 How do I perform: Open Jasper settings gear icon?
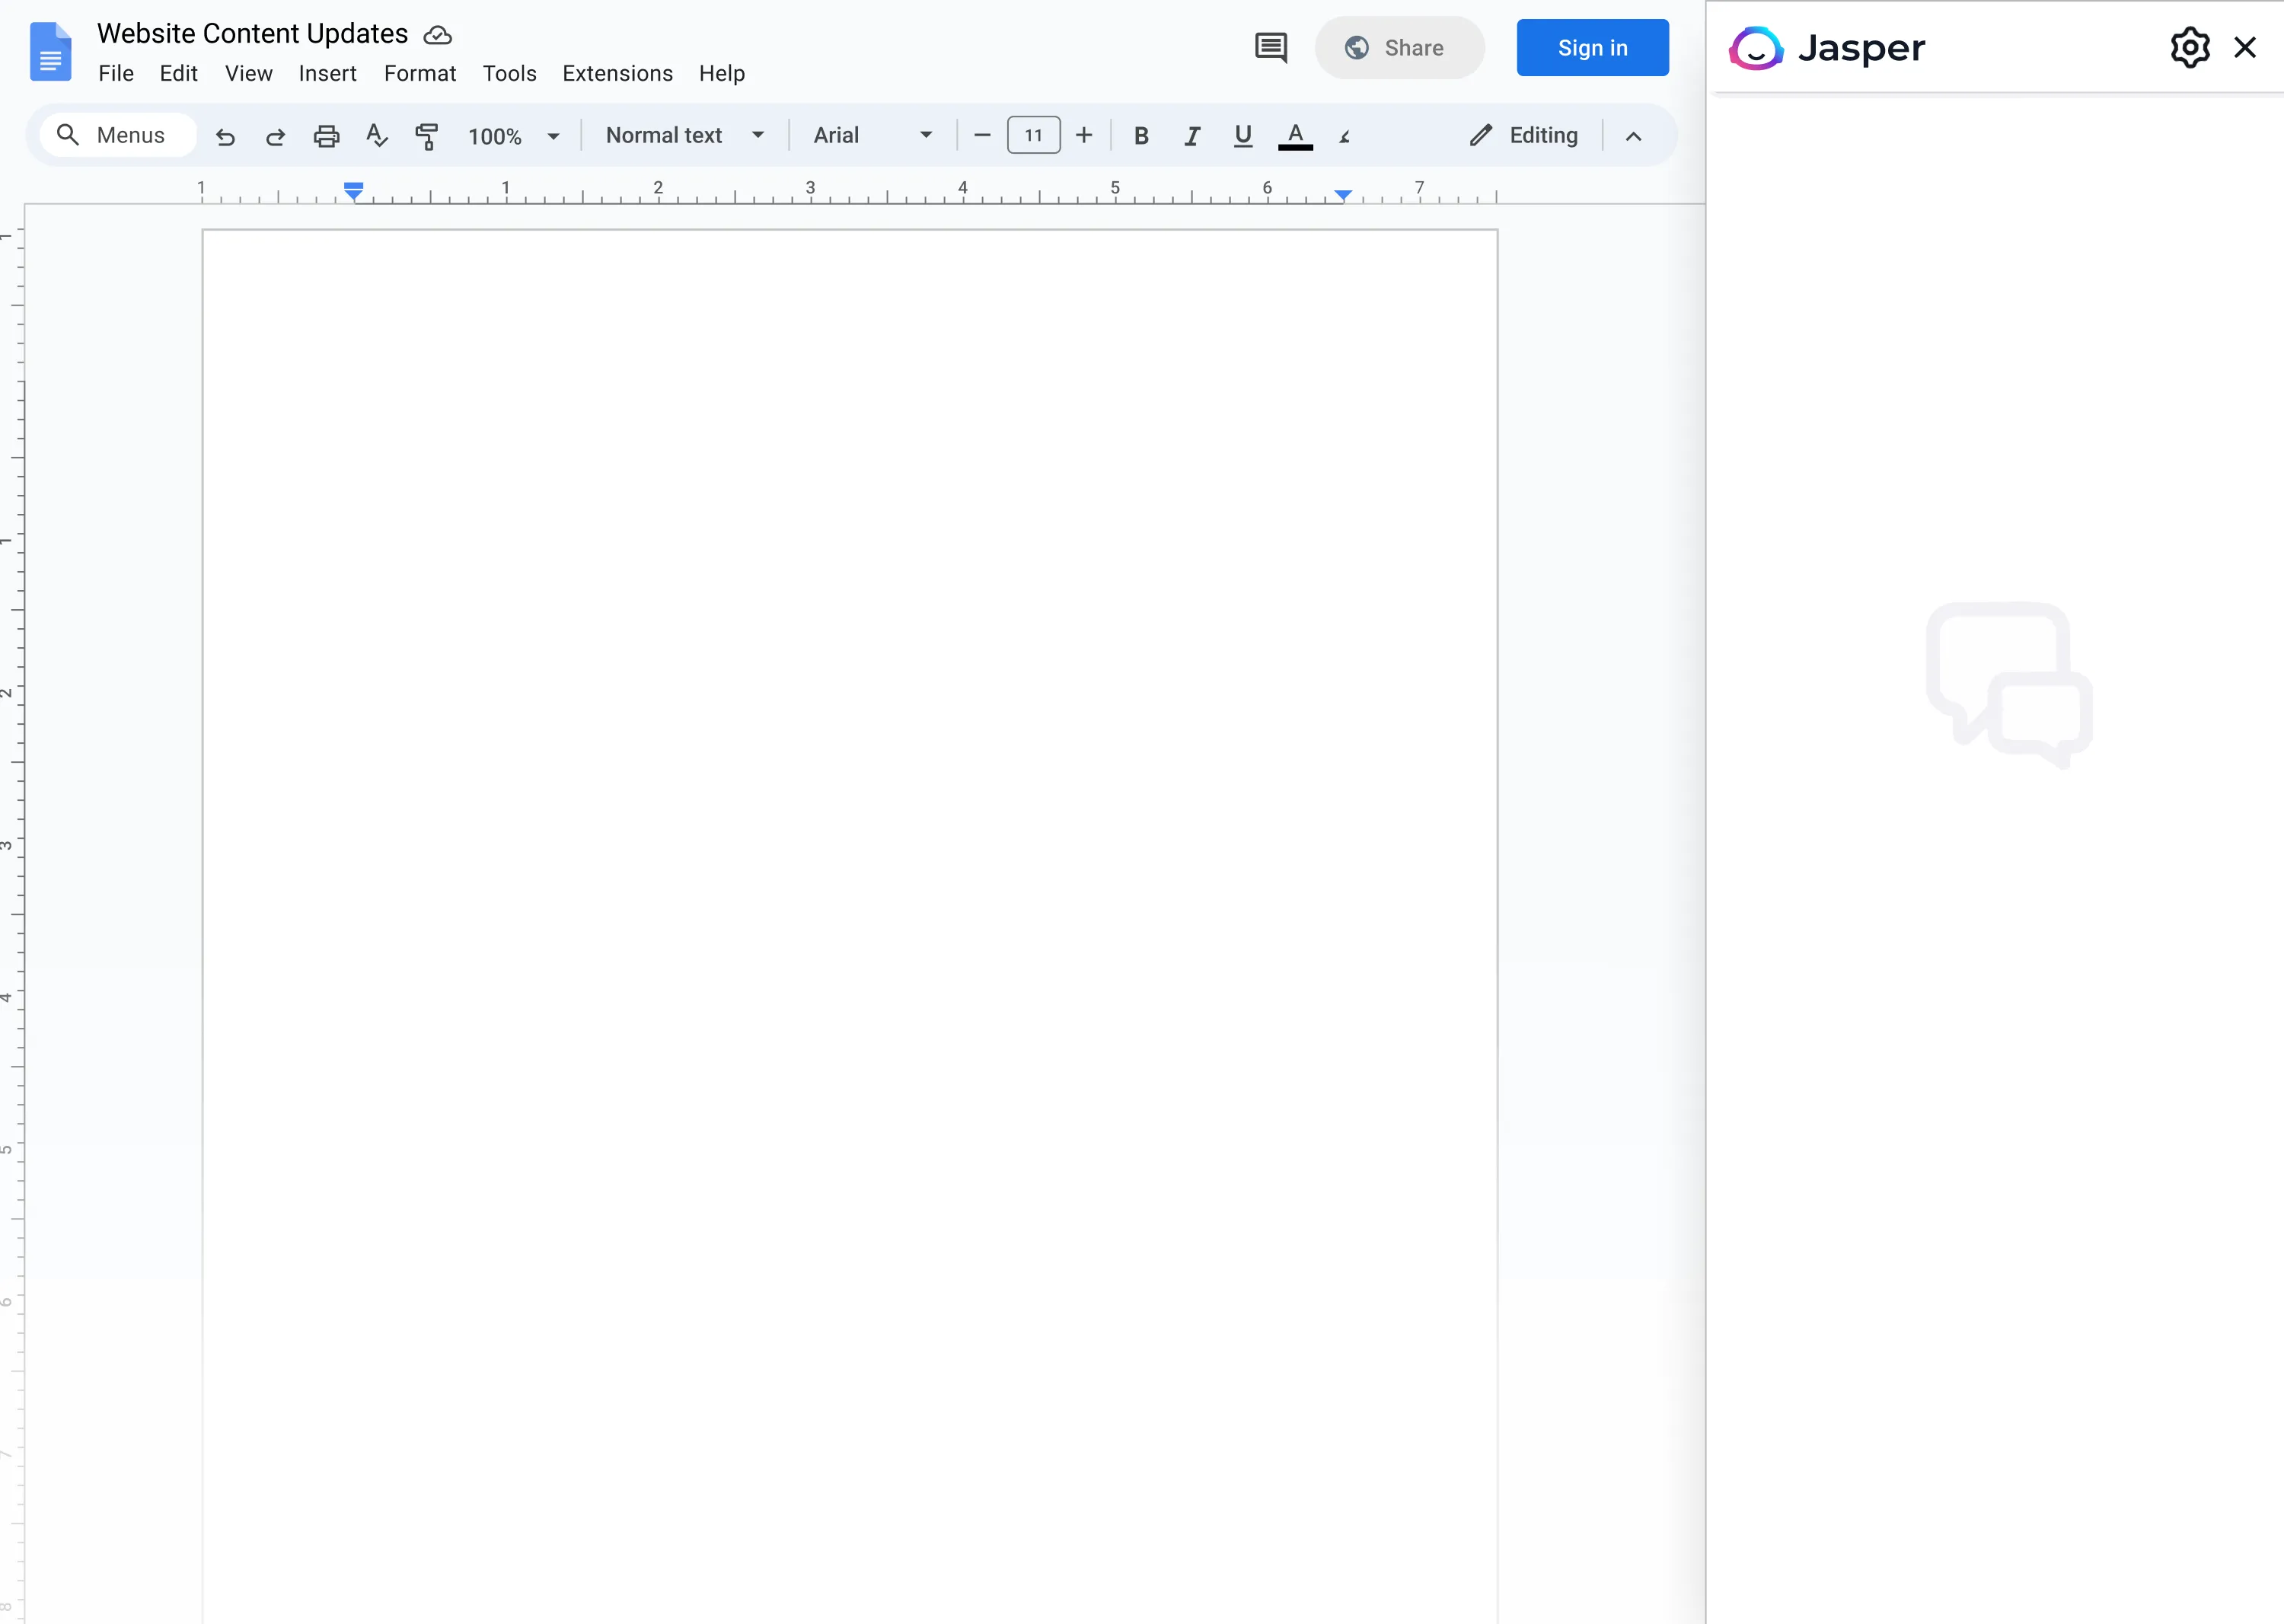click(2189, 47)
